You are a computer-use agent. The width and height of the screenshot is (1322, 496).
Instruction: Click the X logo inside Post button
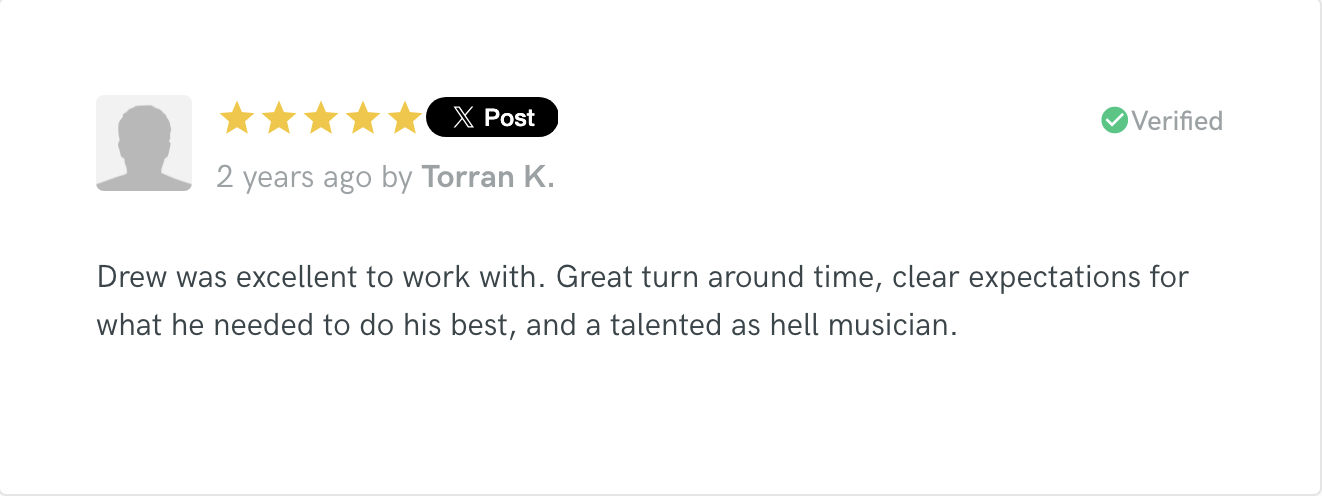pos(463,118)
